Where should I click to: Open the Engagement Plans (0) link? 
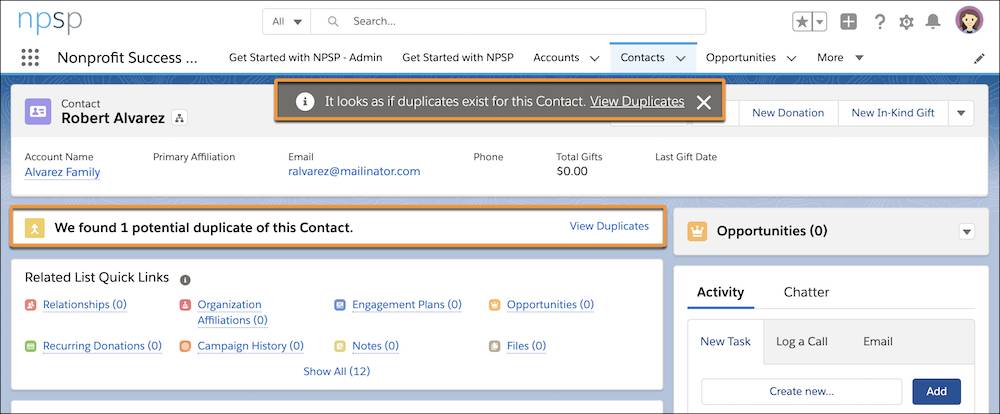point(407,305)
